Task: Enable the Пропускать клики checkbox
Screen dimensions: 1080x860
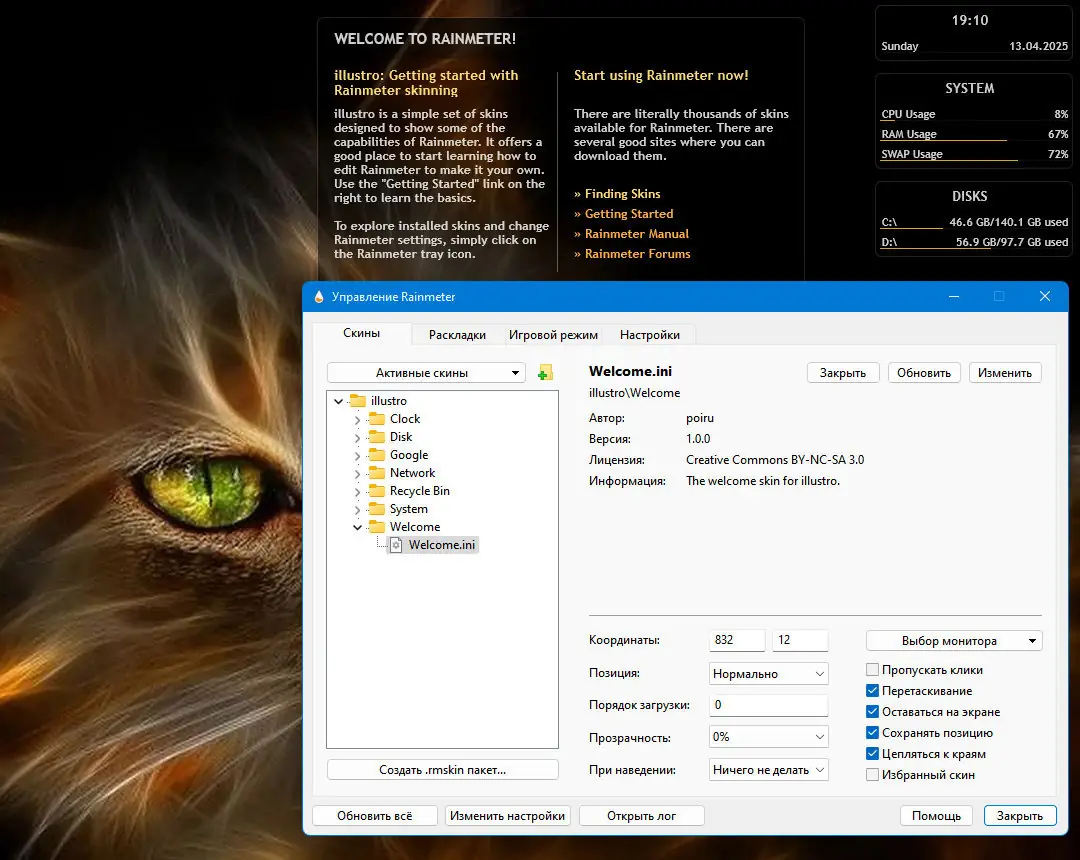Action: click(873, 670)
